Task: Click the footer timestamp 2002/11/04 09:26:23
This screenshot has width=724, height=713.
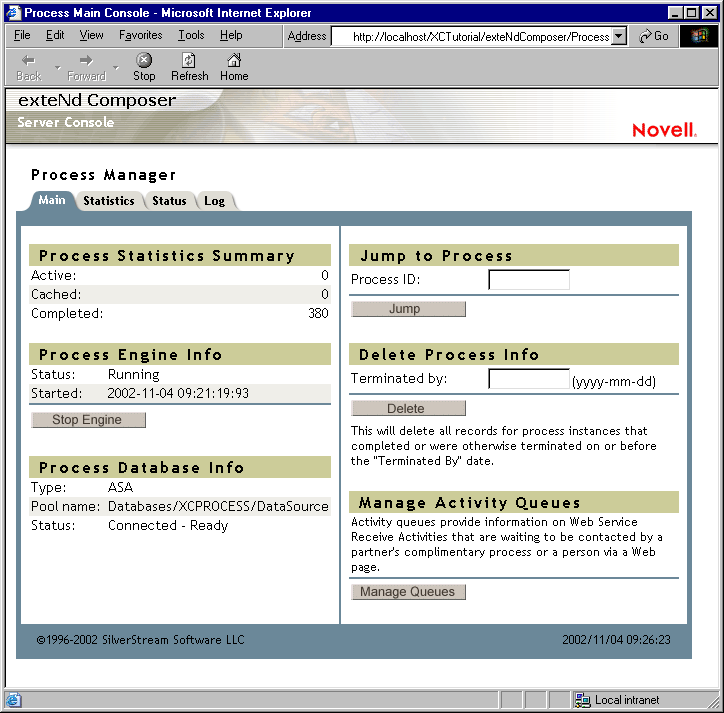Action: [616, 640]
